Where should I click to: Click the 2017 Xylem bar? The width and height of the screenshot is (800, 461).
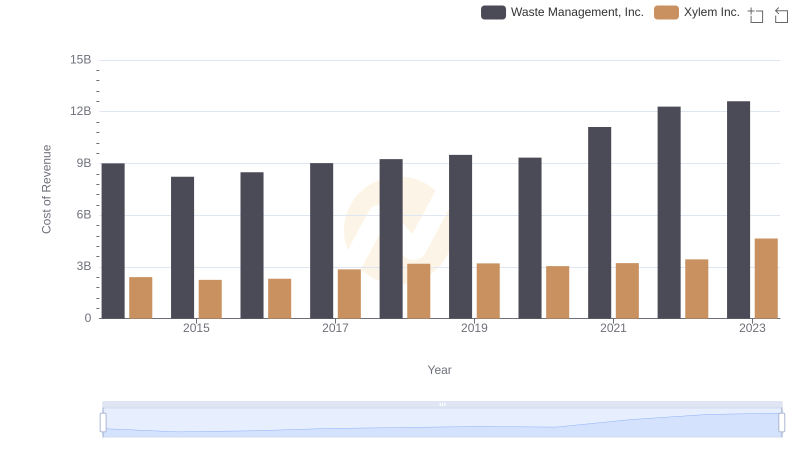pos(349,294)
